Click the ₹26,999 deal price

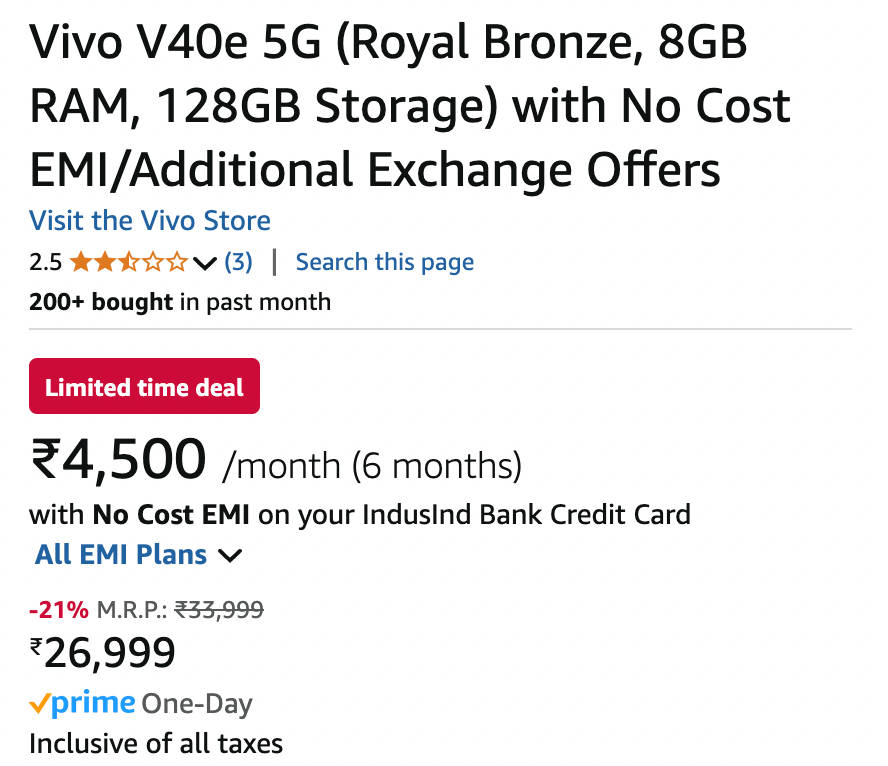(103, 653)
